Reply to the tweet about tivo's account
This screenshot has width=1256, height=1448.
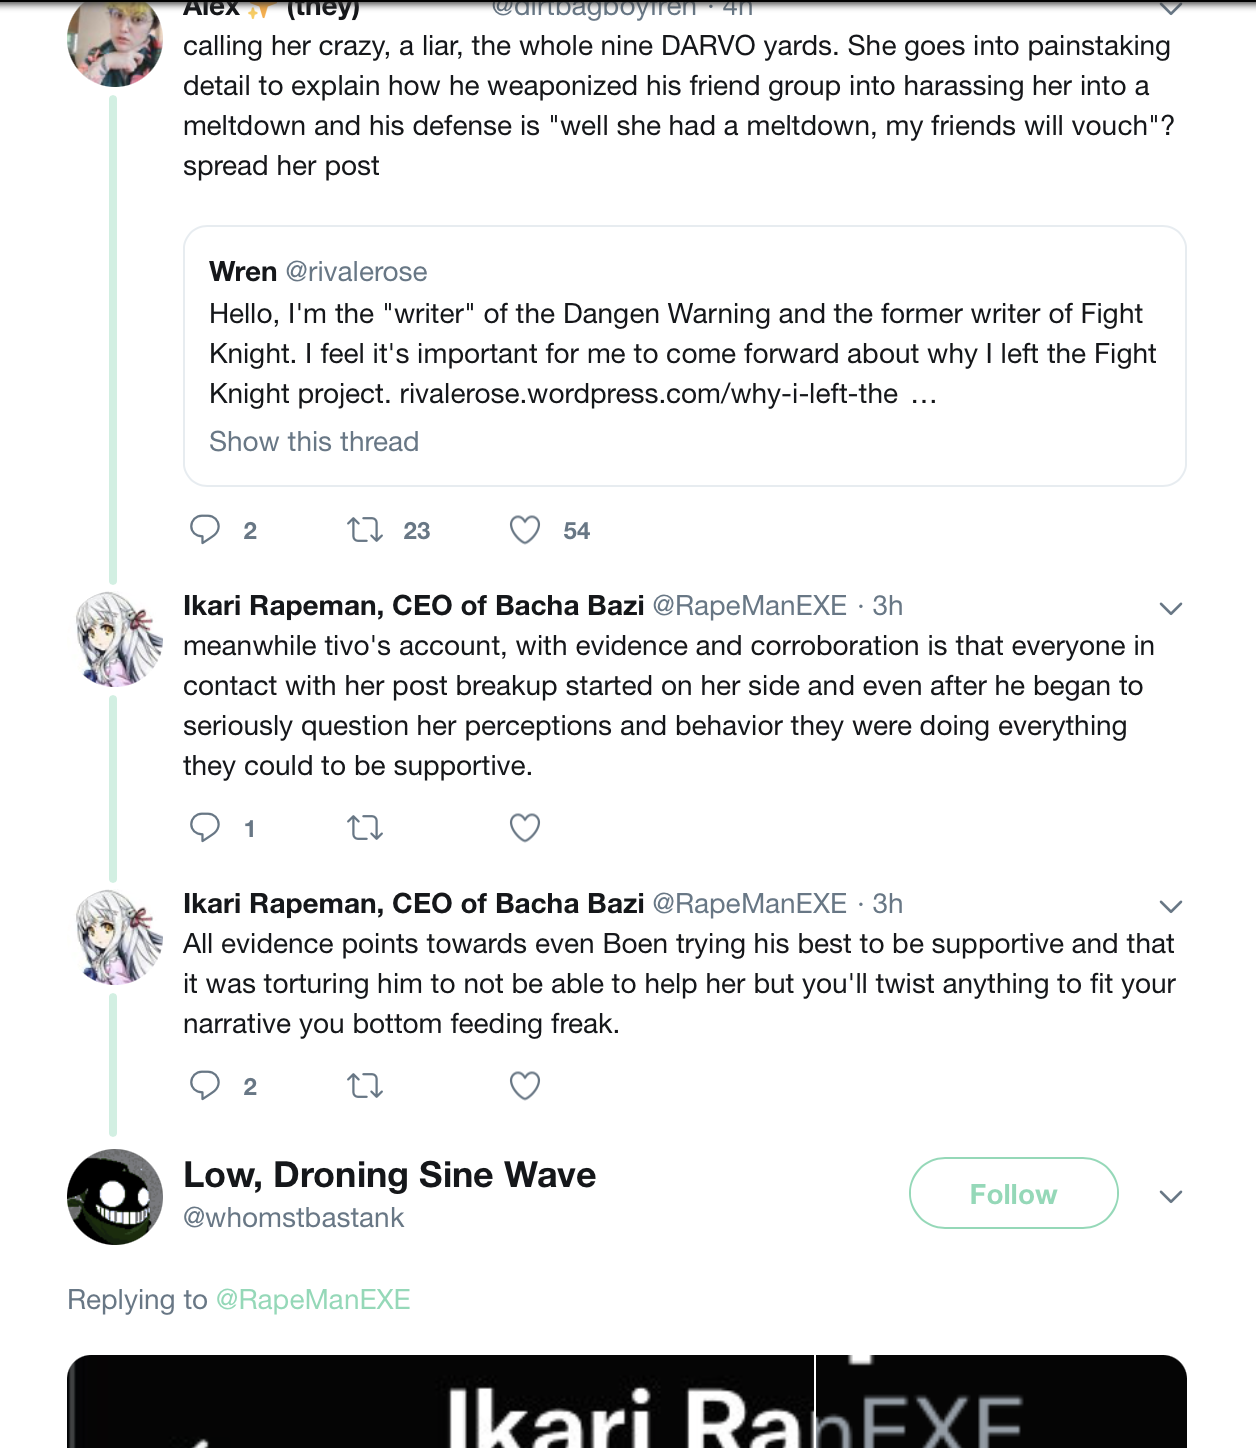(205, 827)
